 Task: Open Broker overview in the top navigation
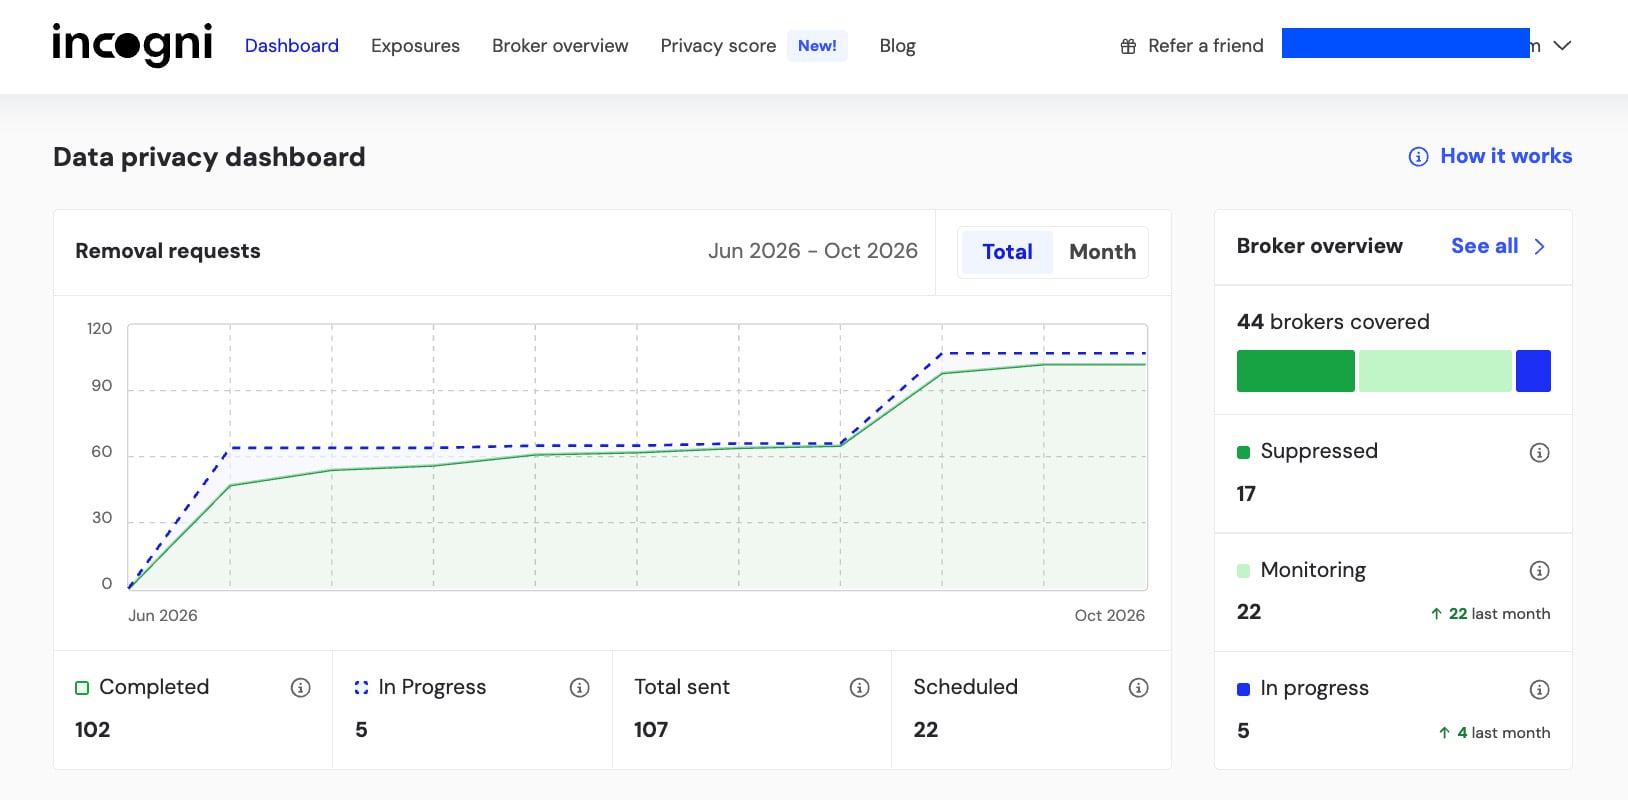click(x=560, y=46)
